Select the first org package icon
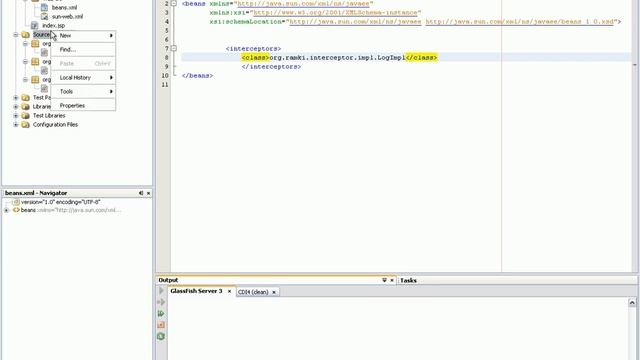Screen dimensions: 640x360 tap(35, 44)
